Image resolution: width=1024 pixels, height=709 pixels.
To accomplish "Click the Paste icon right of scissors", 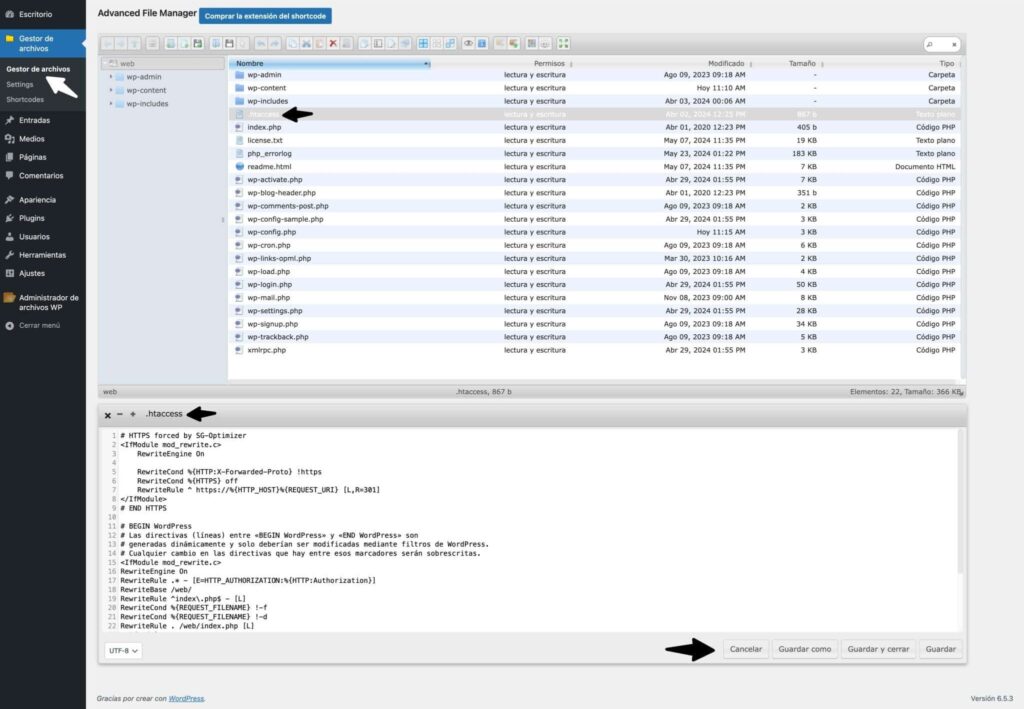I will (x=319, y=44).
